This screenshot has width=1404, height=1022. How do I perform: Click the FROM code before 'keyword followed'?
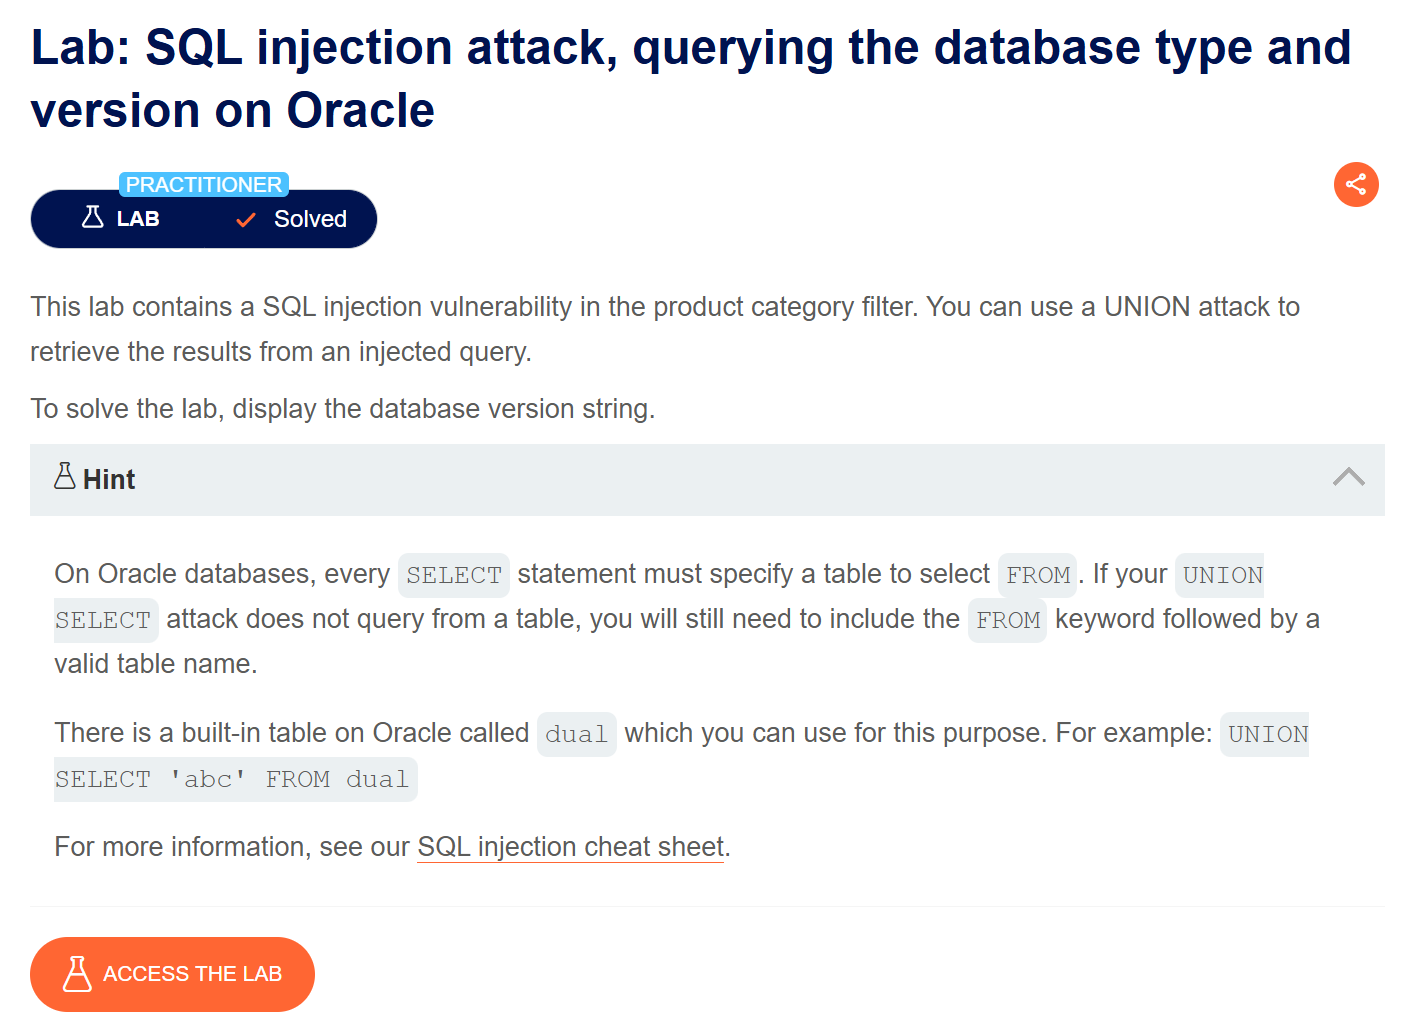(1007, 620)
